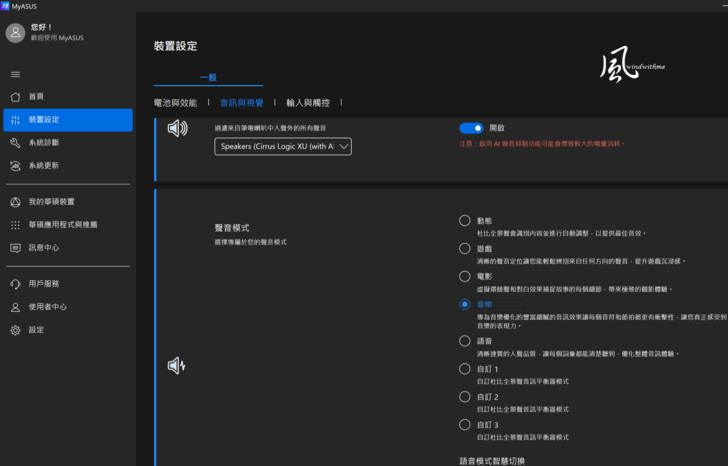Open 用戶服務 in the sidebar

[43, 284]
